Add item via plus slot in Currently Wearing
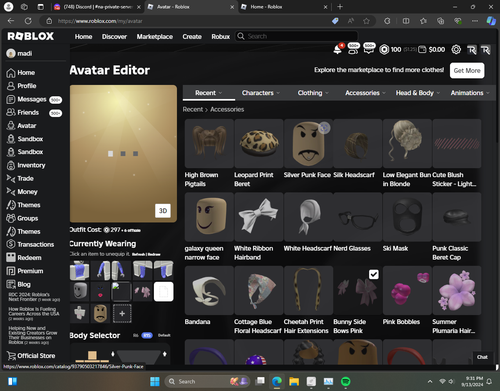Image resolution: width=500 pixels, height=391 pixels. (x=122, y=313)
